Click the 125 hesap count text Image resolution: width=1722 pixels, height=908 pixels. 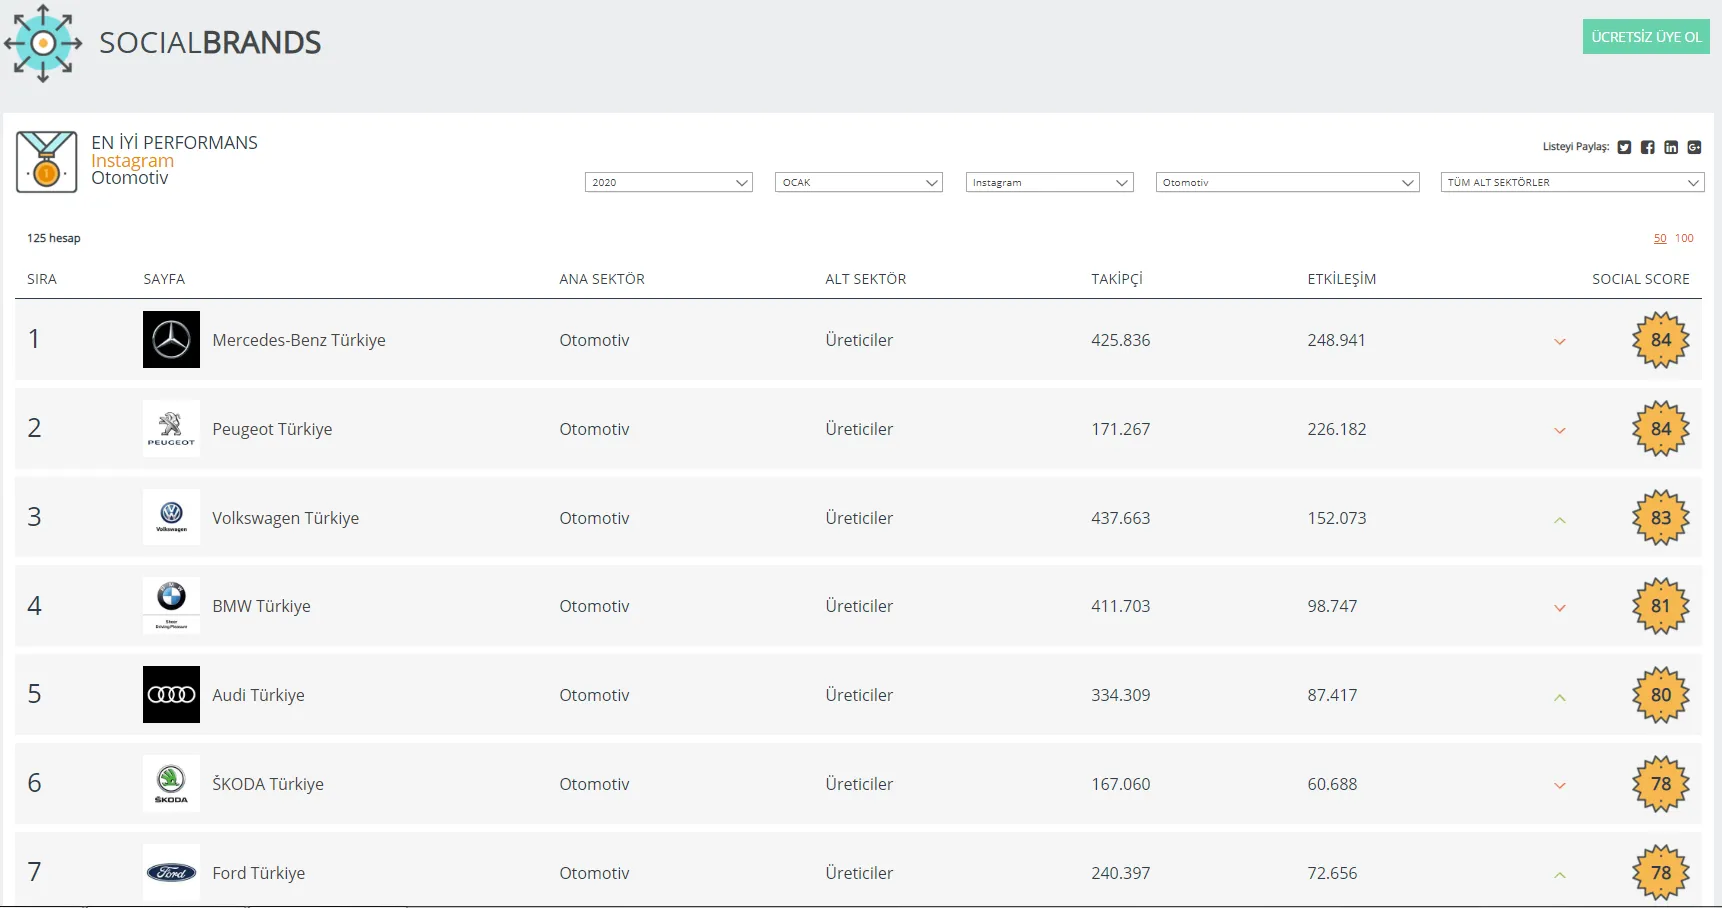click(54, 238)
